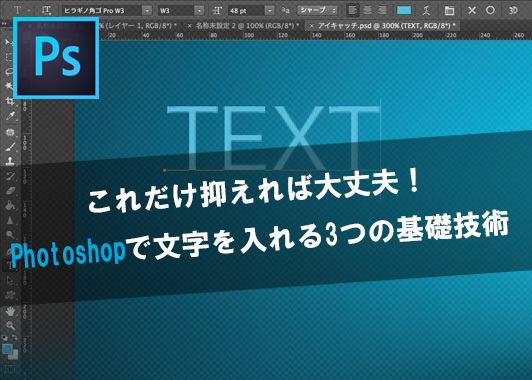This screenshot has width=532, height=380.
Task: Select the Magic Wand tool
Action: tap(10, 86)
